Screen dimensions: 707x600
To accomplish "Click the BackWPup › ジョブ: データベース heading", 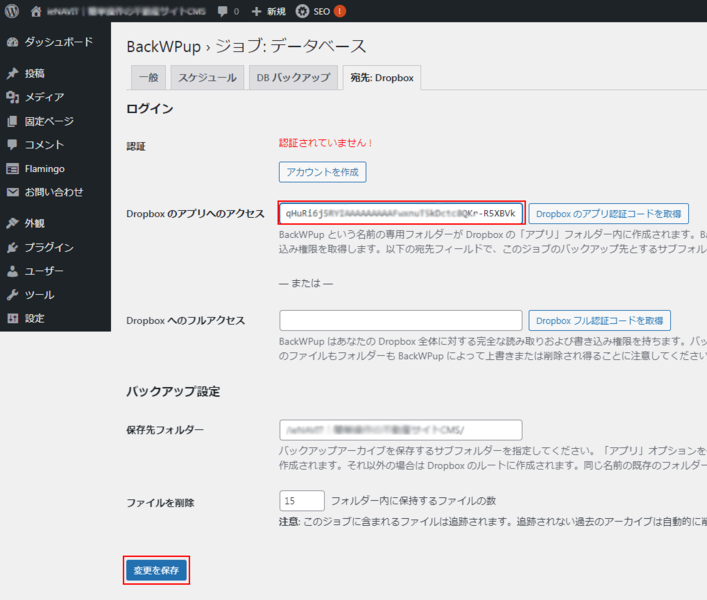I will tap(246, 46).
